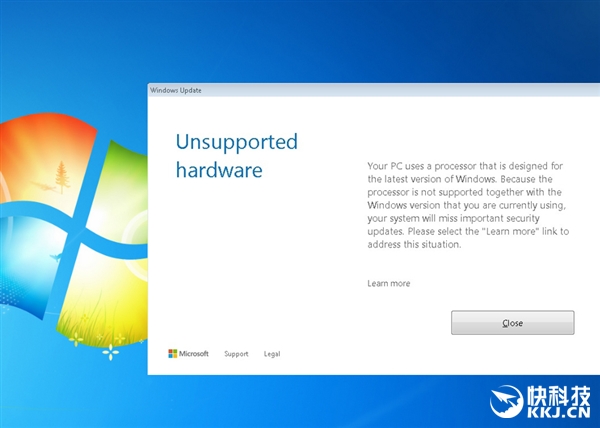Click the empty desktop area below the dialog
Screen dimensions: 600x428
click(300, 400)
